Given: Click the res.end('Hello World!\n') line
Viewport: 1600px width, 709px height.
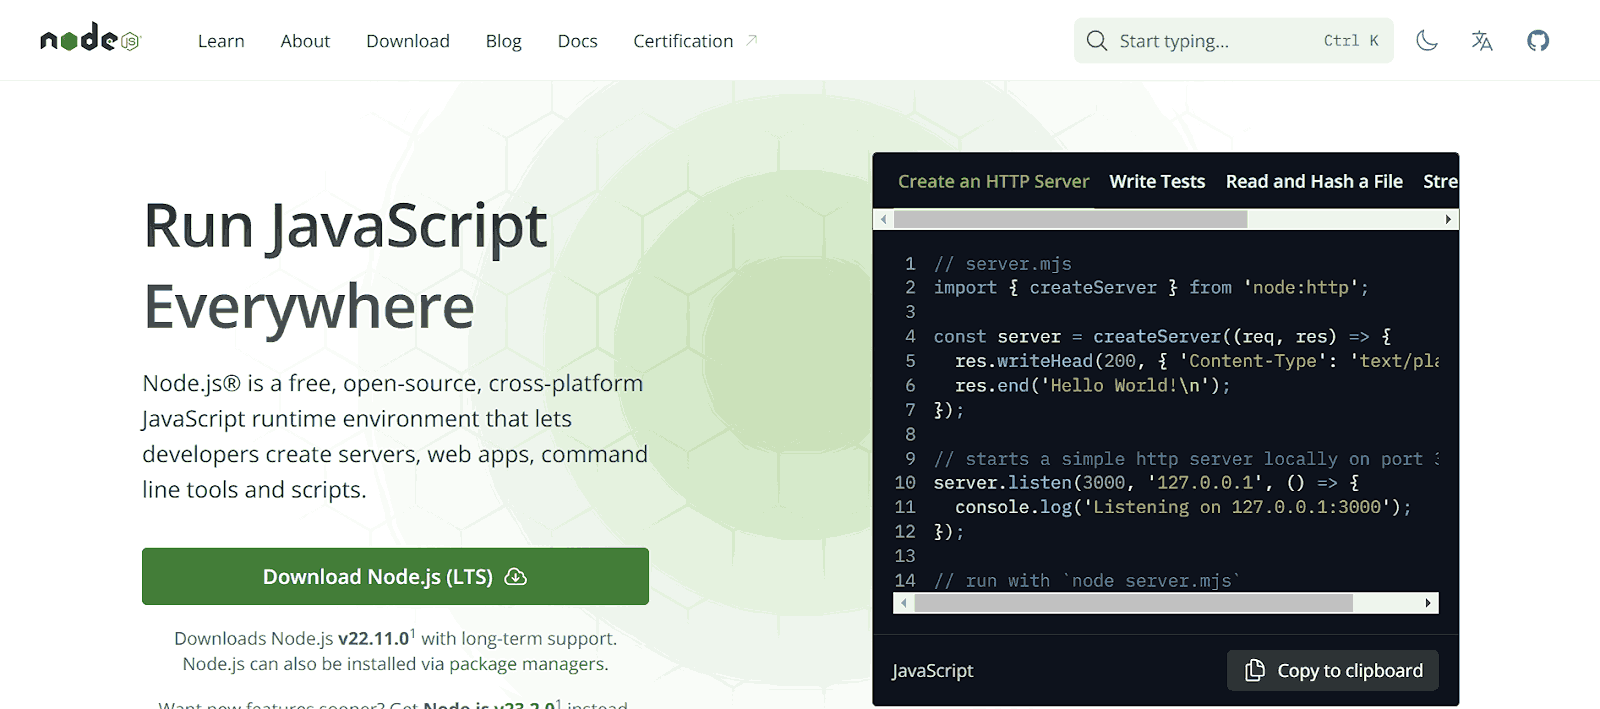Looking at the screenshot, I should [1093, 386].
